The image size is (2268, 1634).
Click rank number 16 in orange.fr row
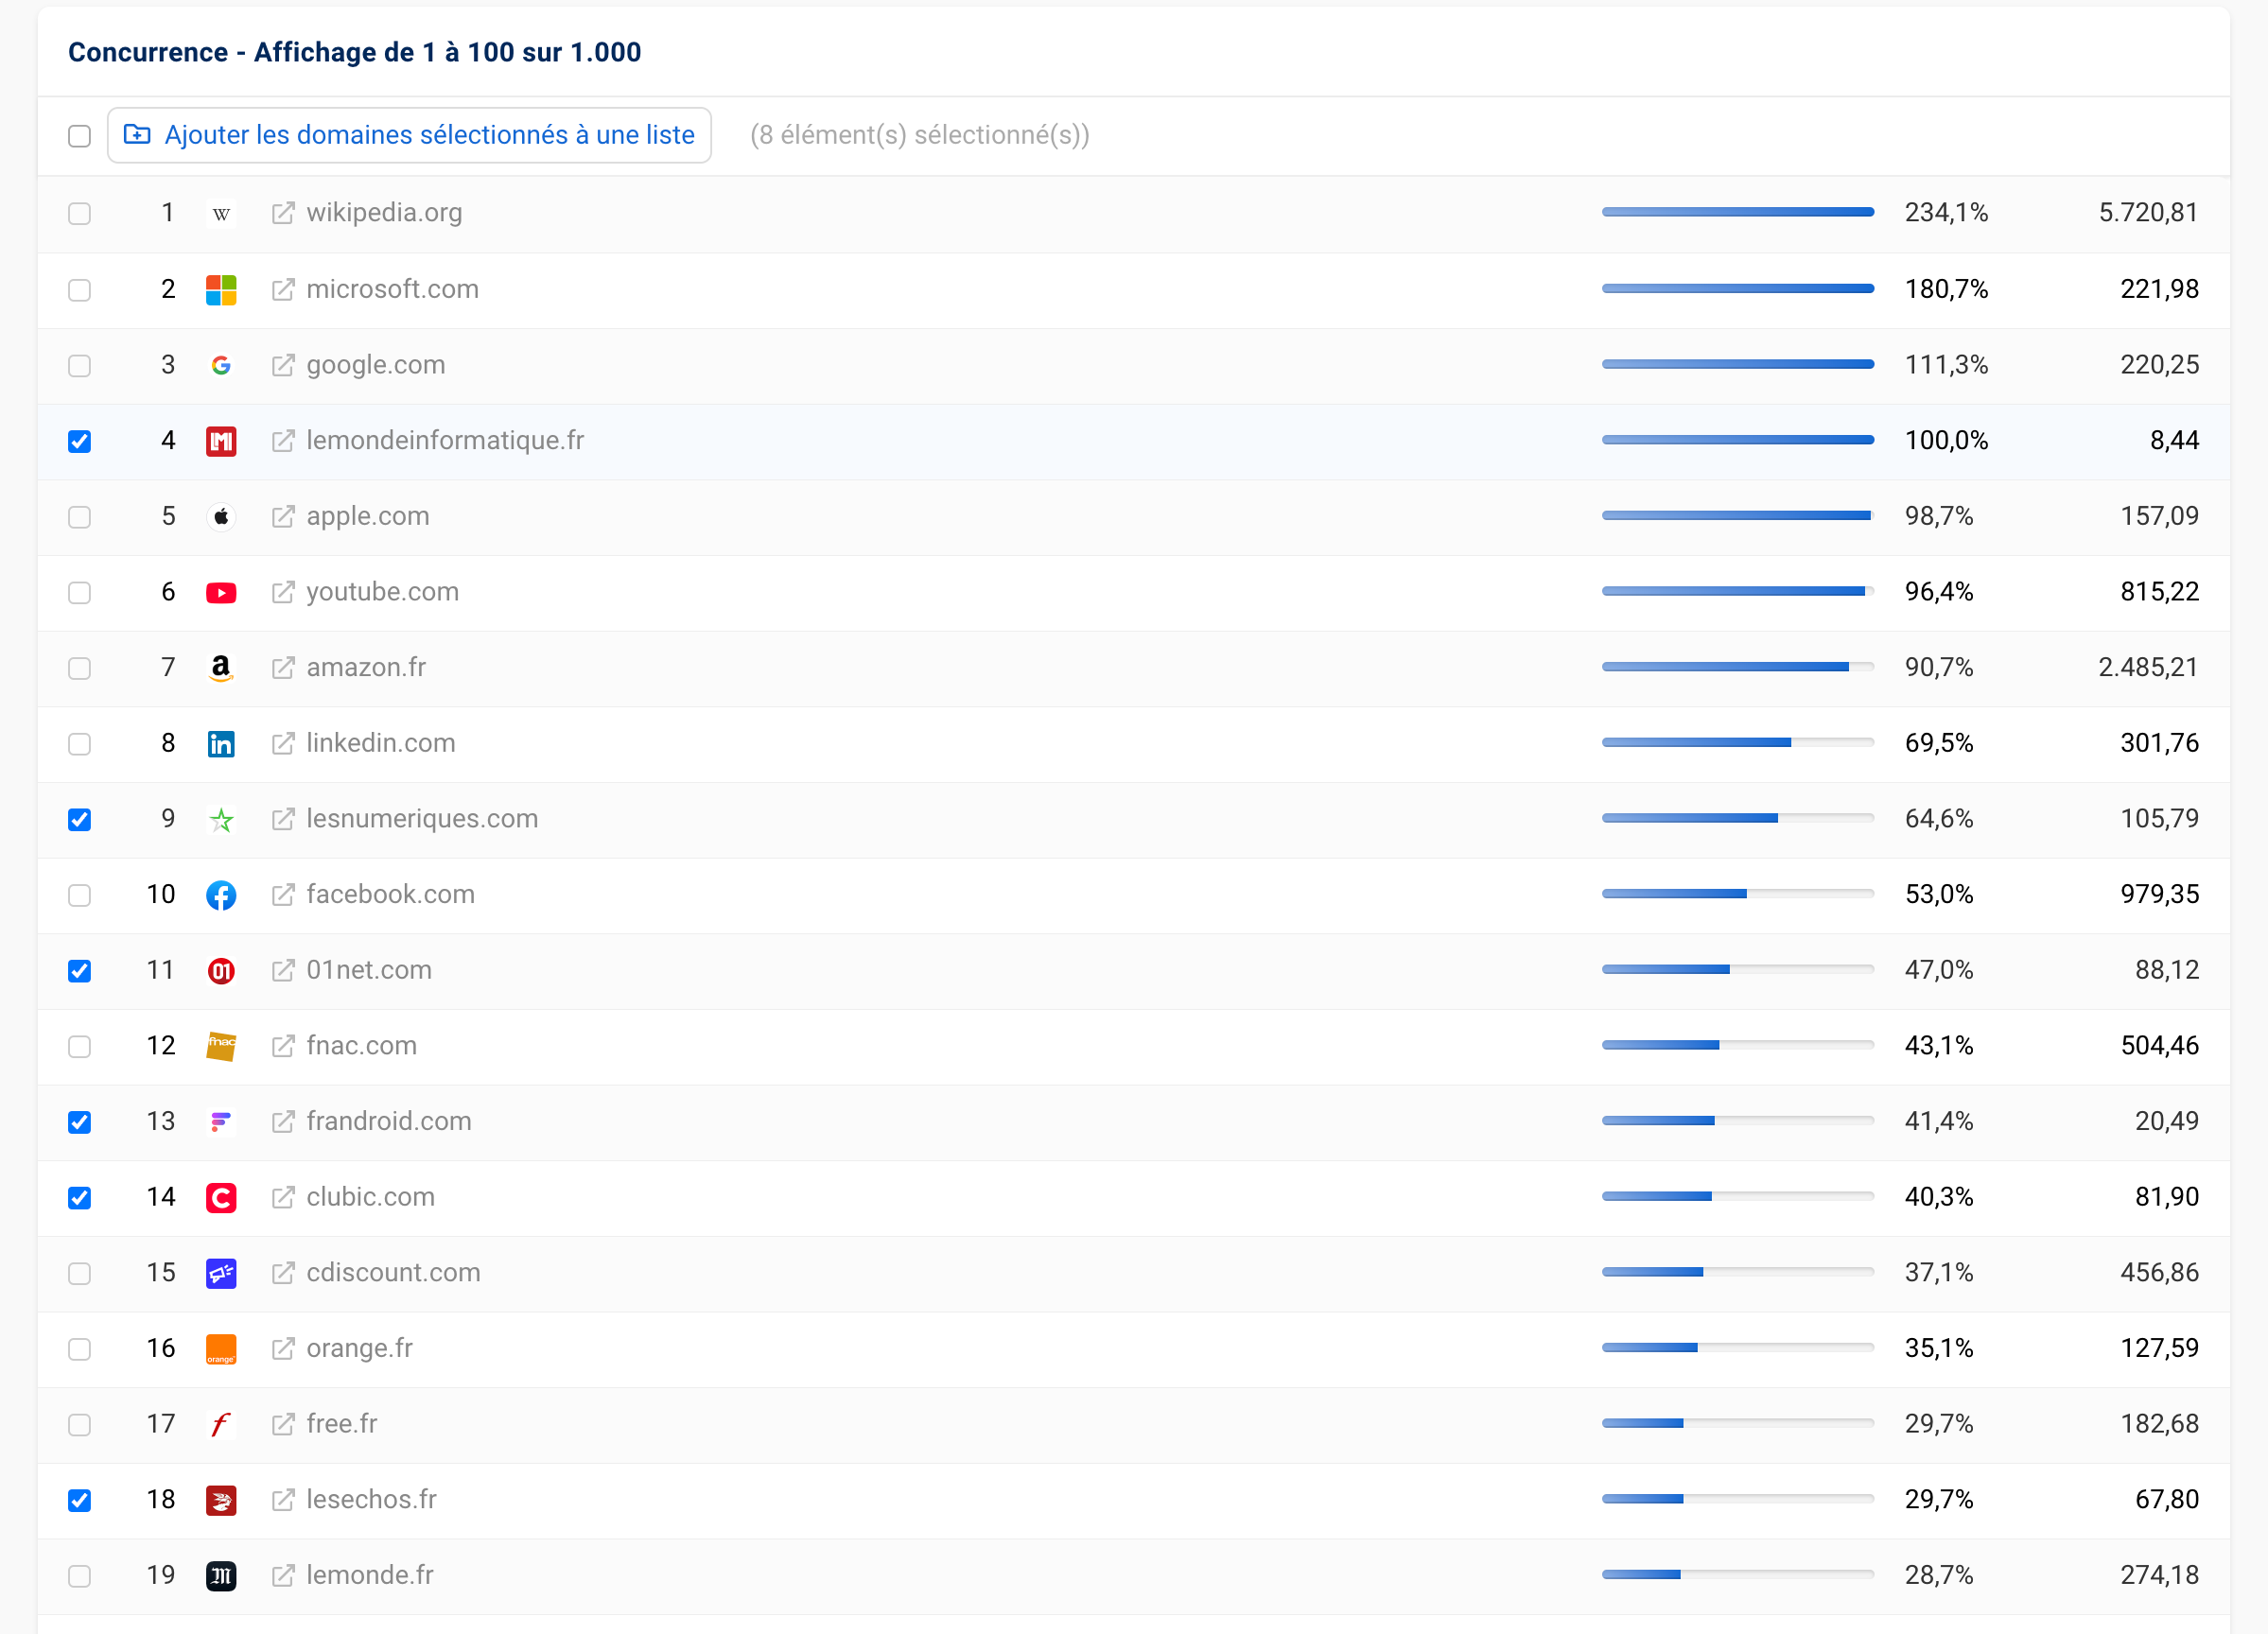[x=161, y=1348]
